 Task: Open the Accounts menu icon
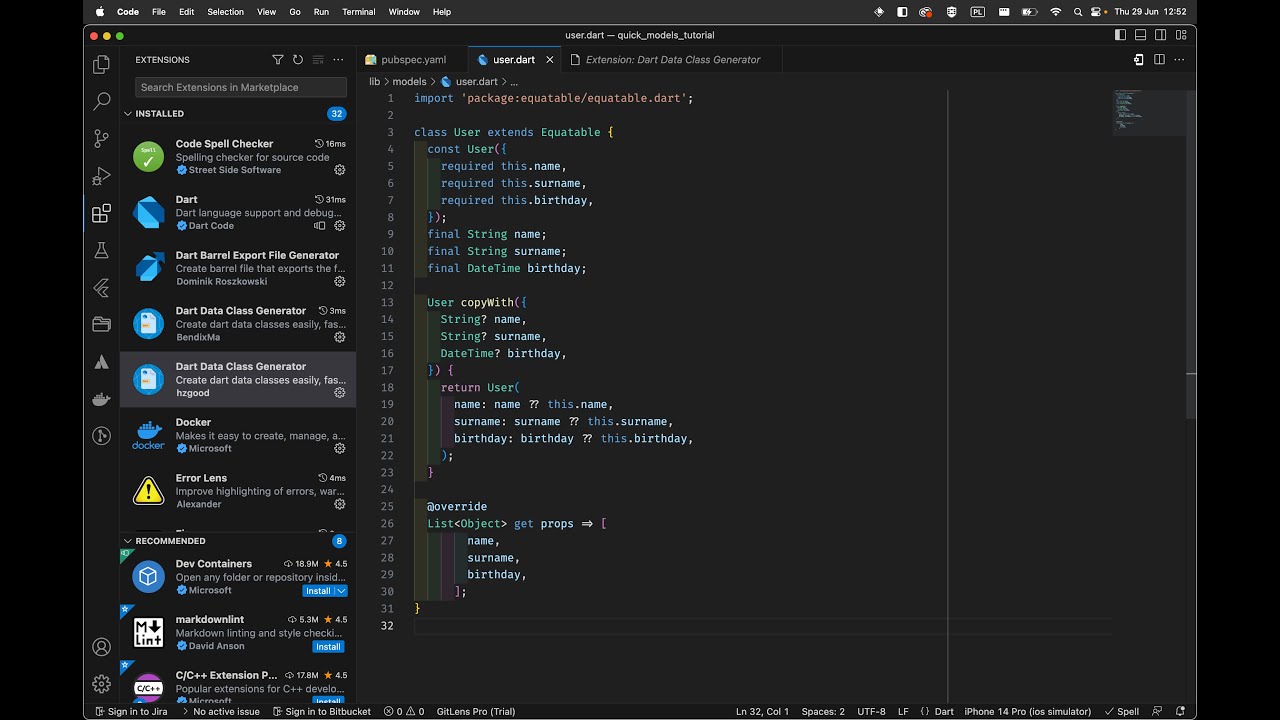point(101,647)
